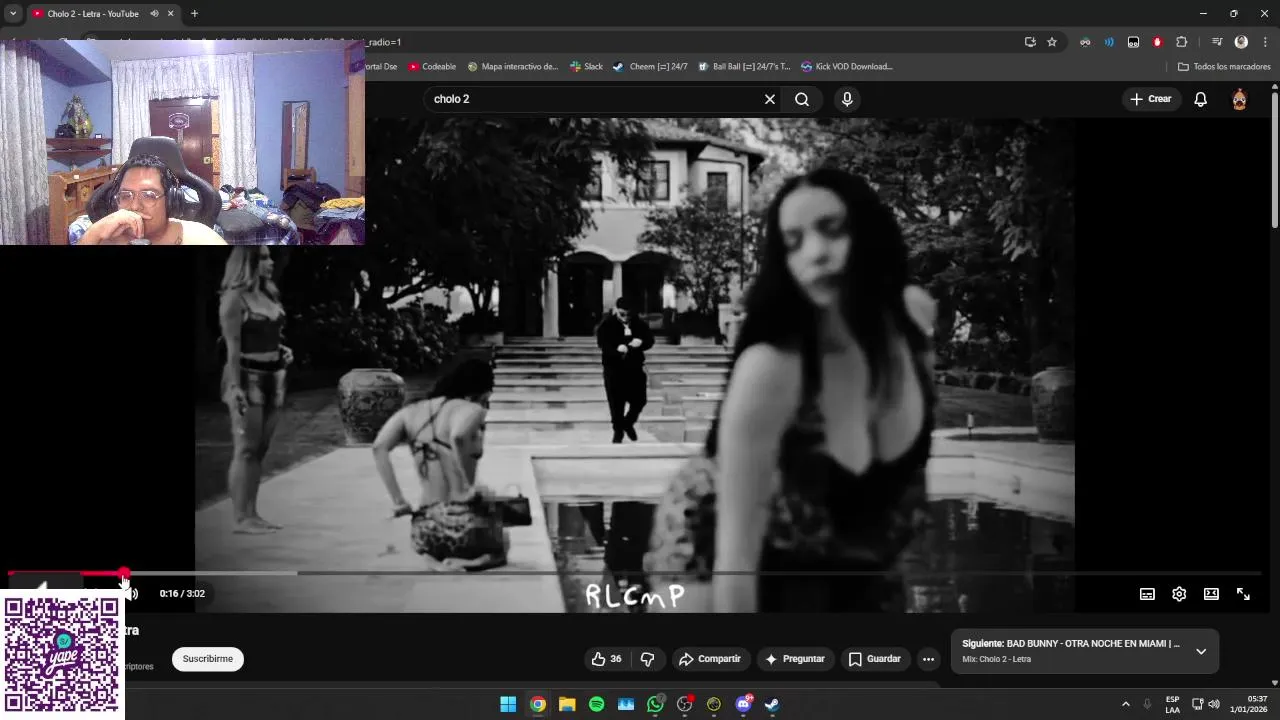Open the 'Cheem [=] 24/7' bookmark
1280x720 pixels.
[x=650, y=67]
